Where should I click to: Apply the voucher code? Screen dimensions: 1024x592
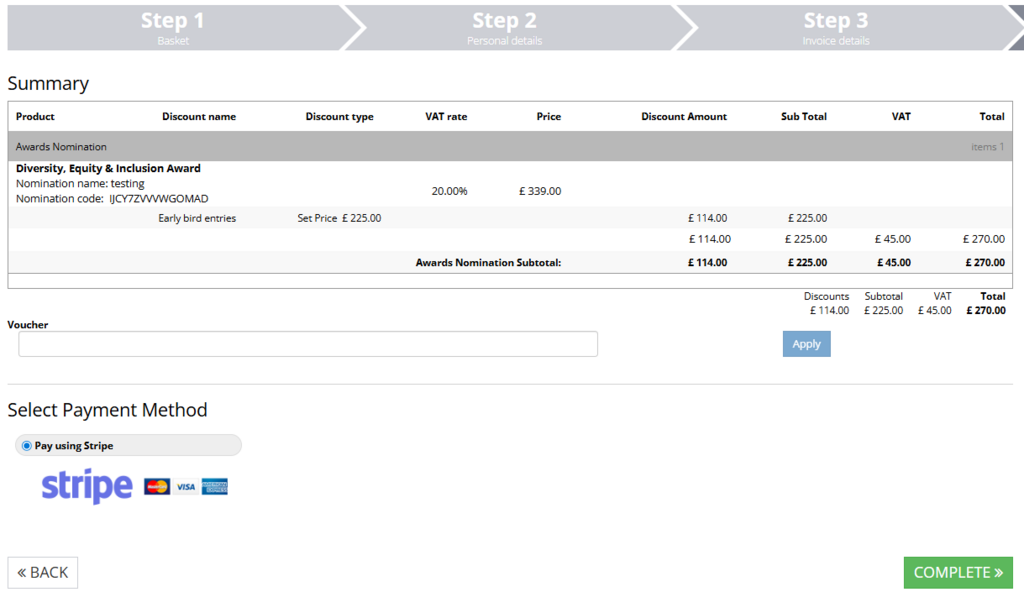click(806, 344)
